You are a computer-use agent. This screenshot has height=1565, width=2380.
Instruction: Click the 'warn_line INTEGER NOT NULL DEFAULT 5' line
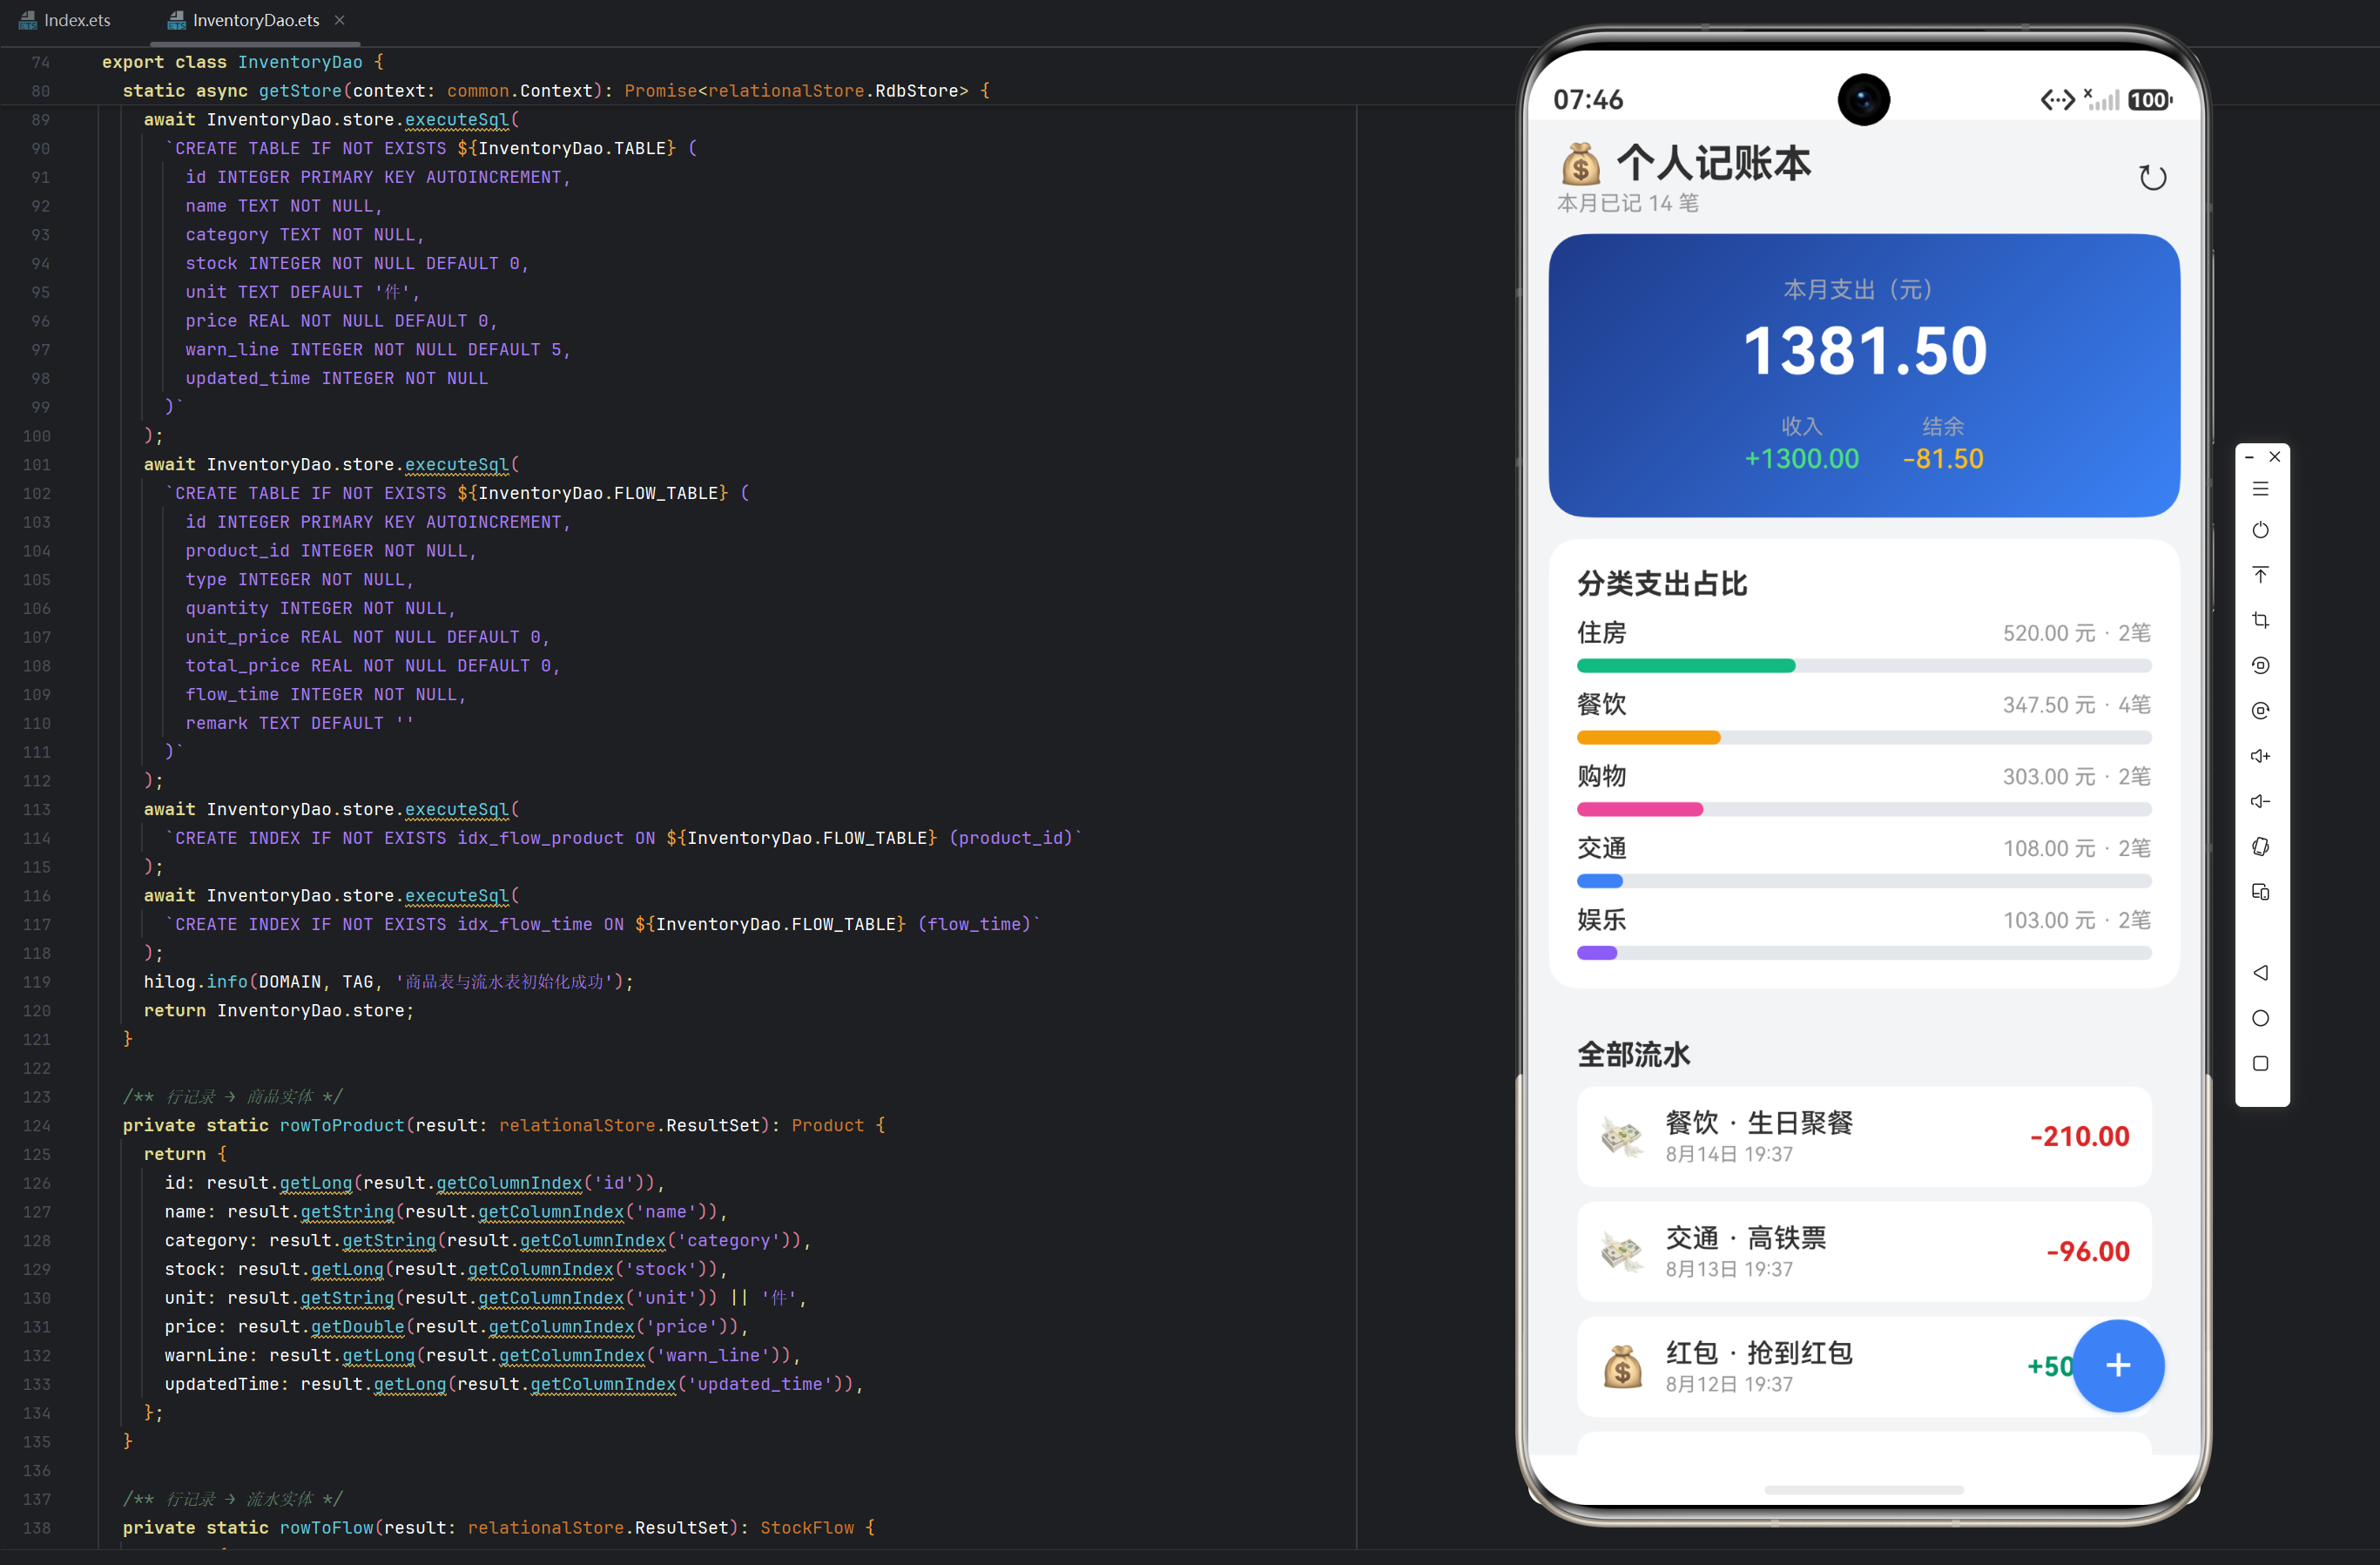click(377, 350)
